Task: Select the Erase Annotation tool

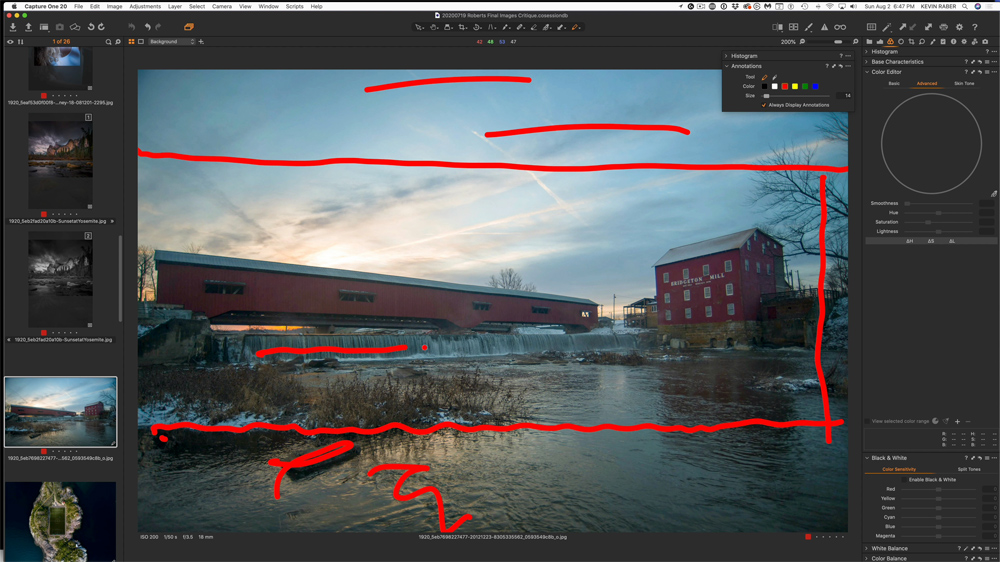Action: coord(774,77)
